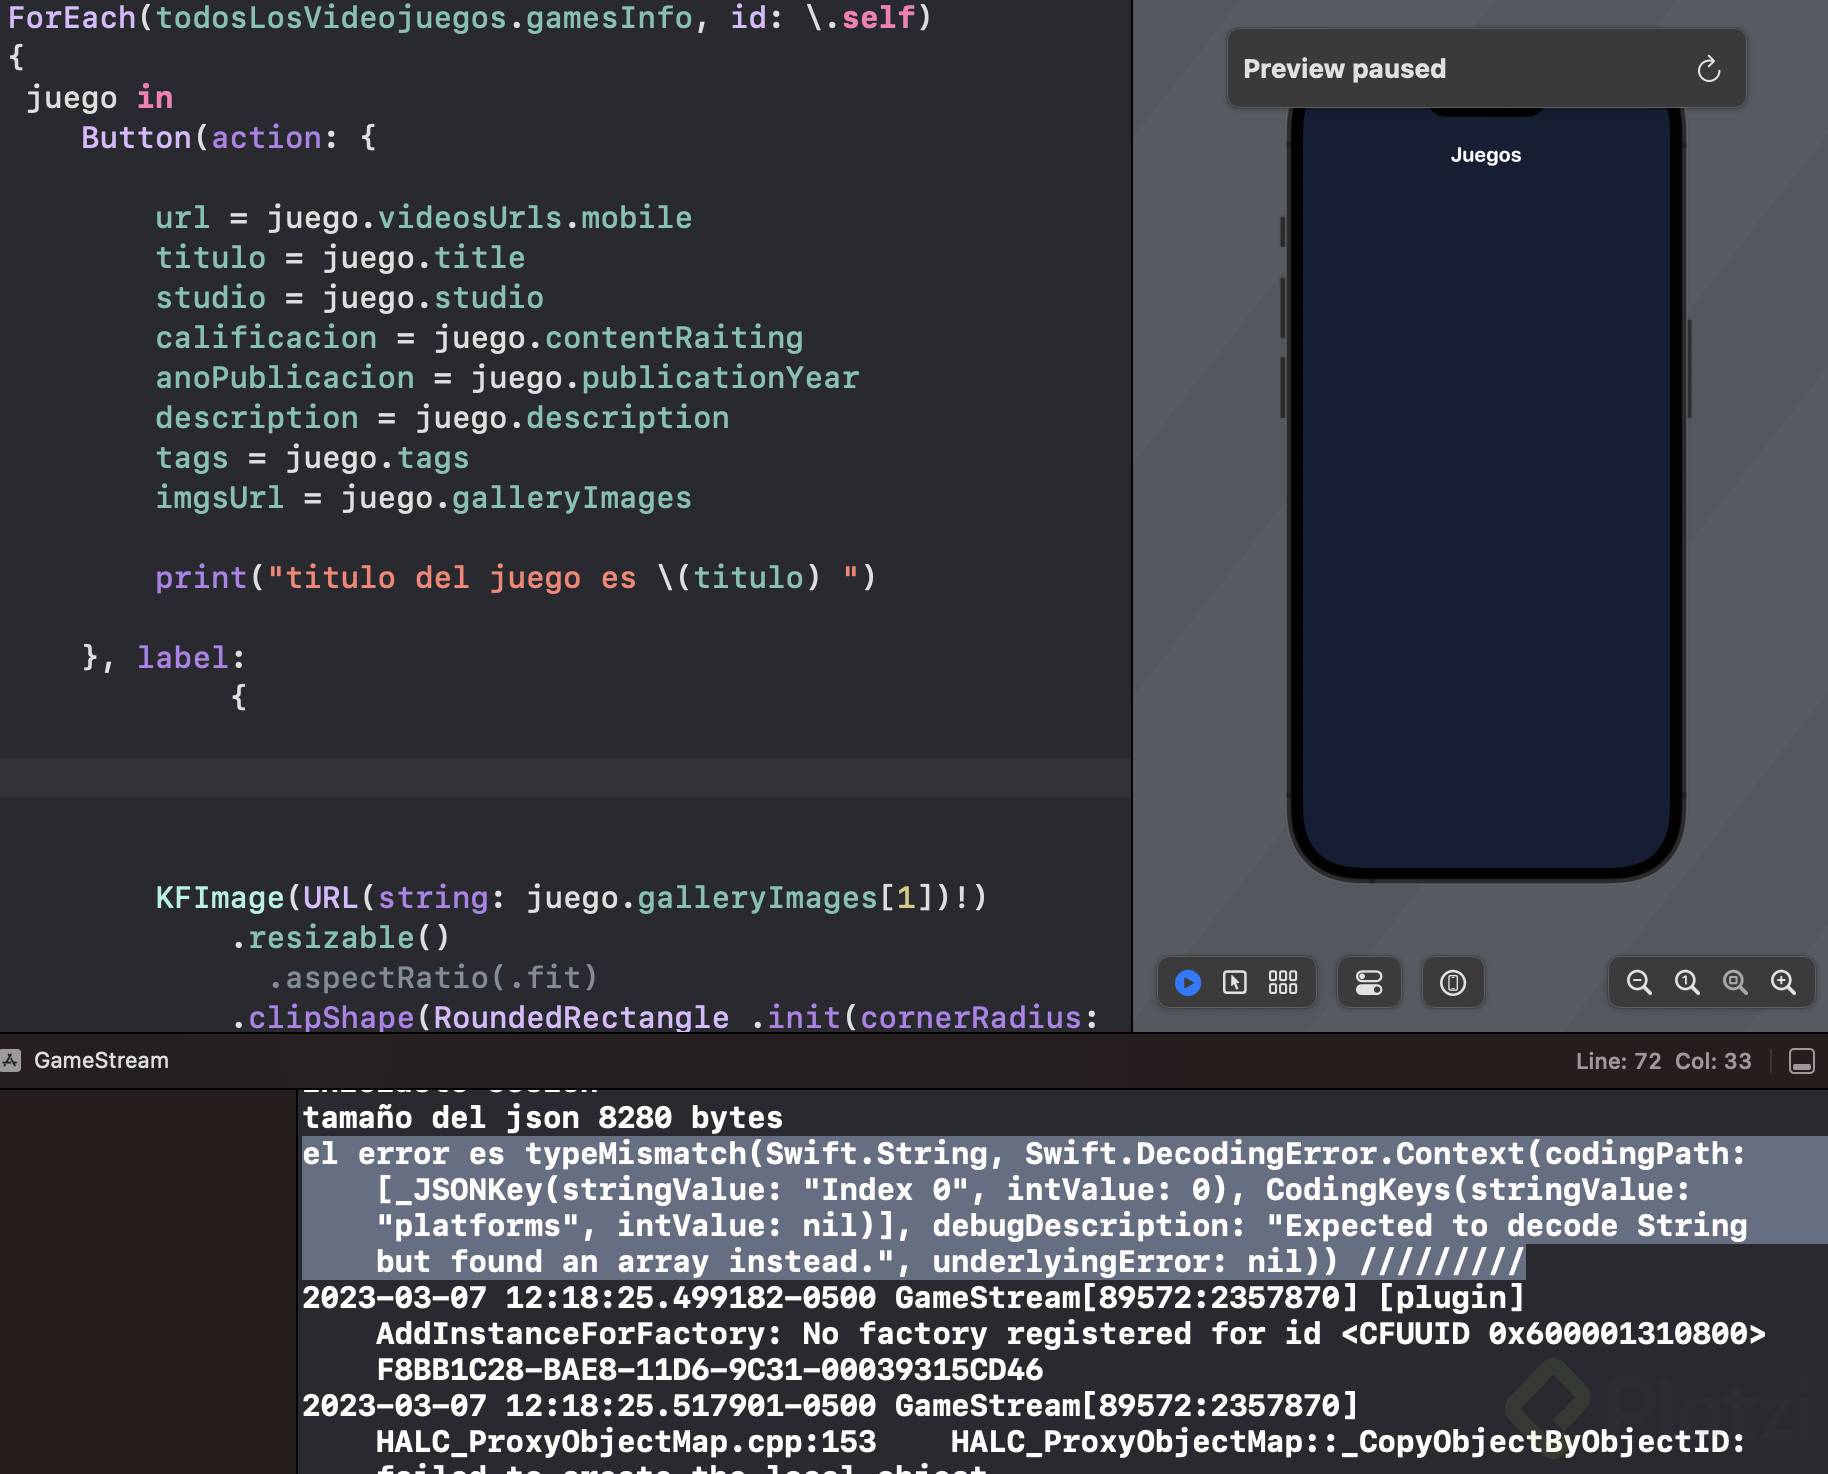Click the 'Preview paused' banner text

pos(1344,69)
